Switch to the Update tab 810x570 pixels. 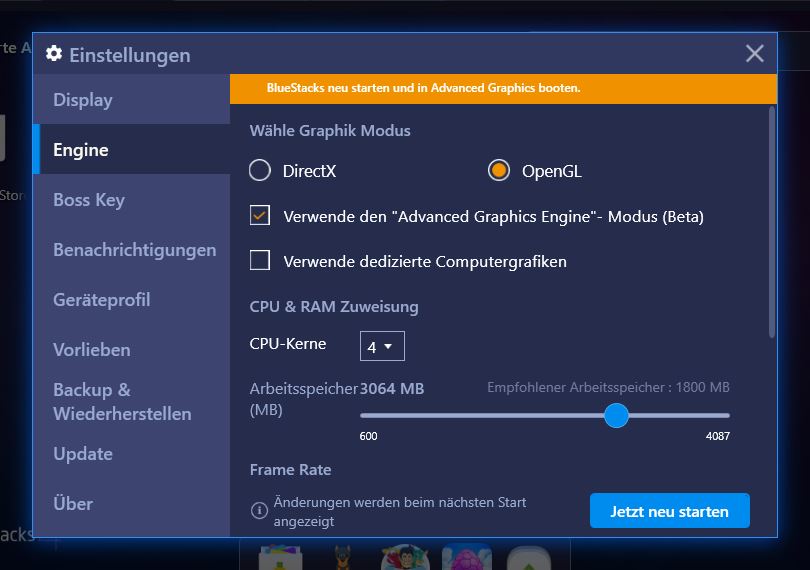pyautogui.click(x=132, y=454)
